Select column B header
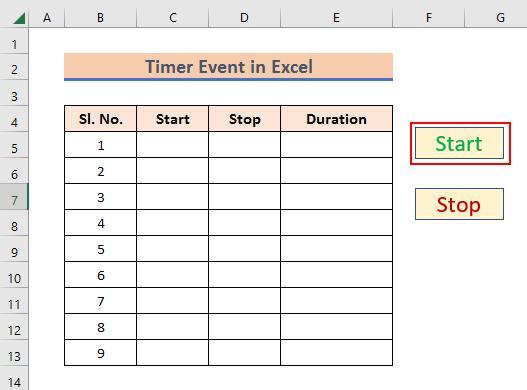 pos(100,17)
